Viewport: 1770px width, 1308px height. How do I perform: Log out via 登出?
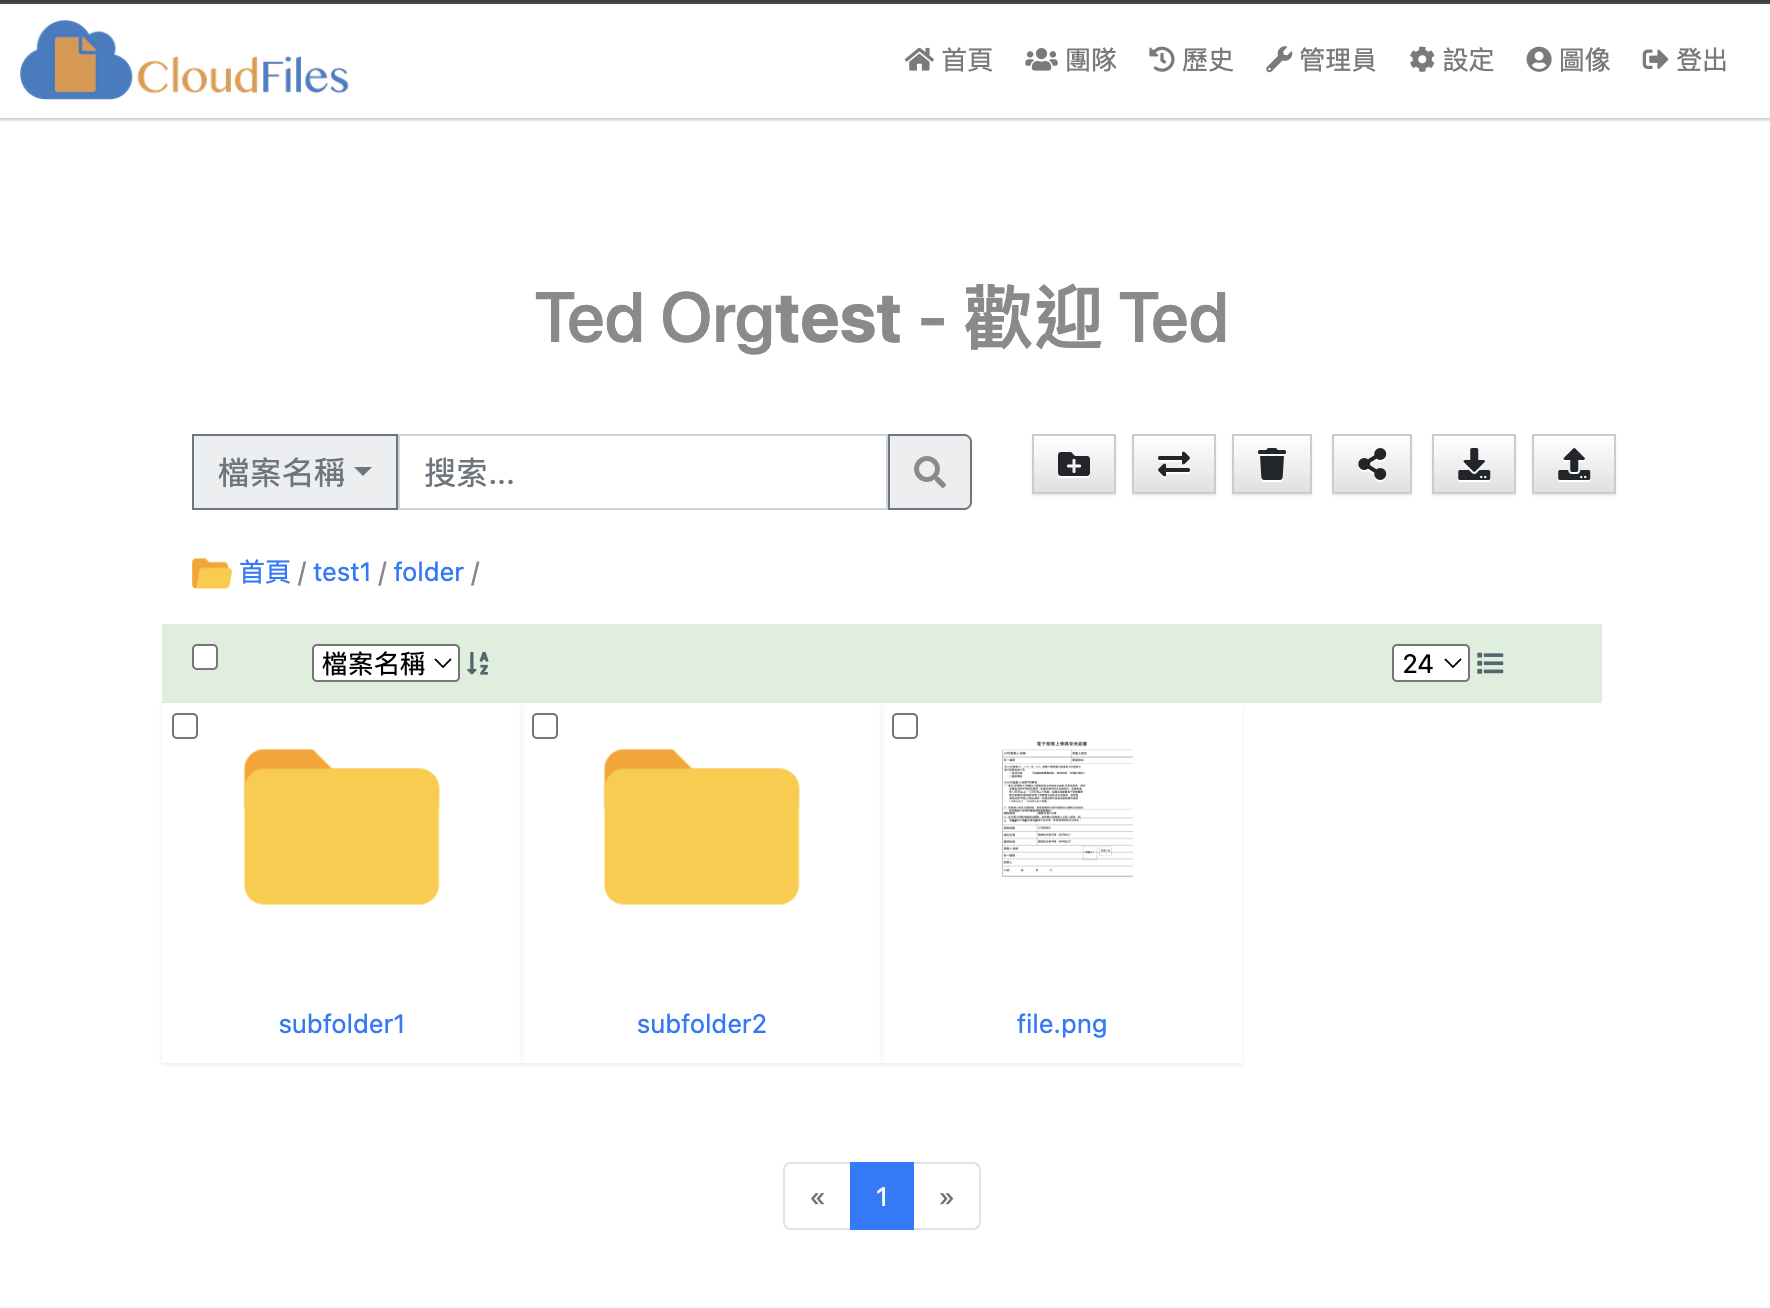point(1685,60)
